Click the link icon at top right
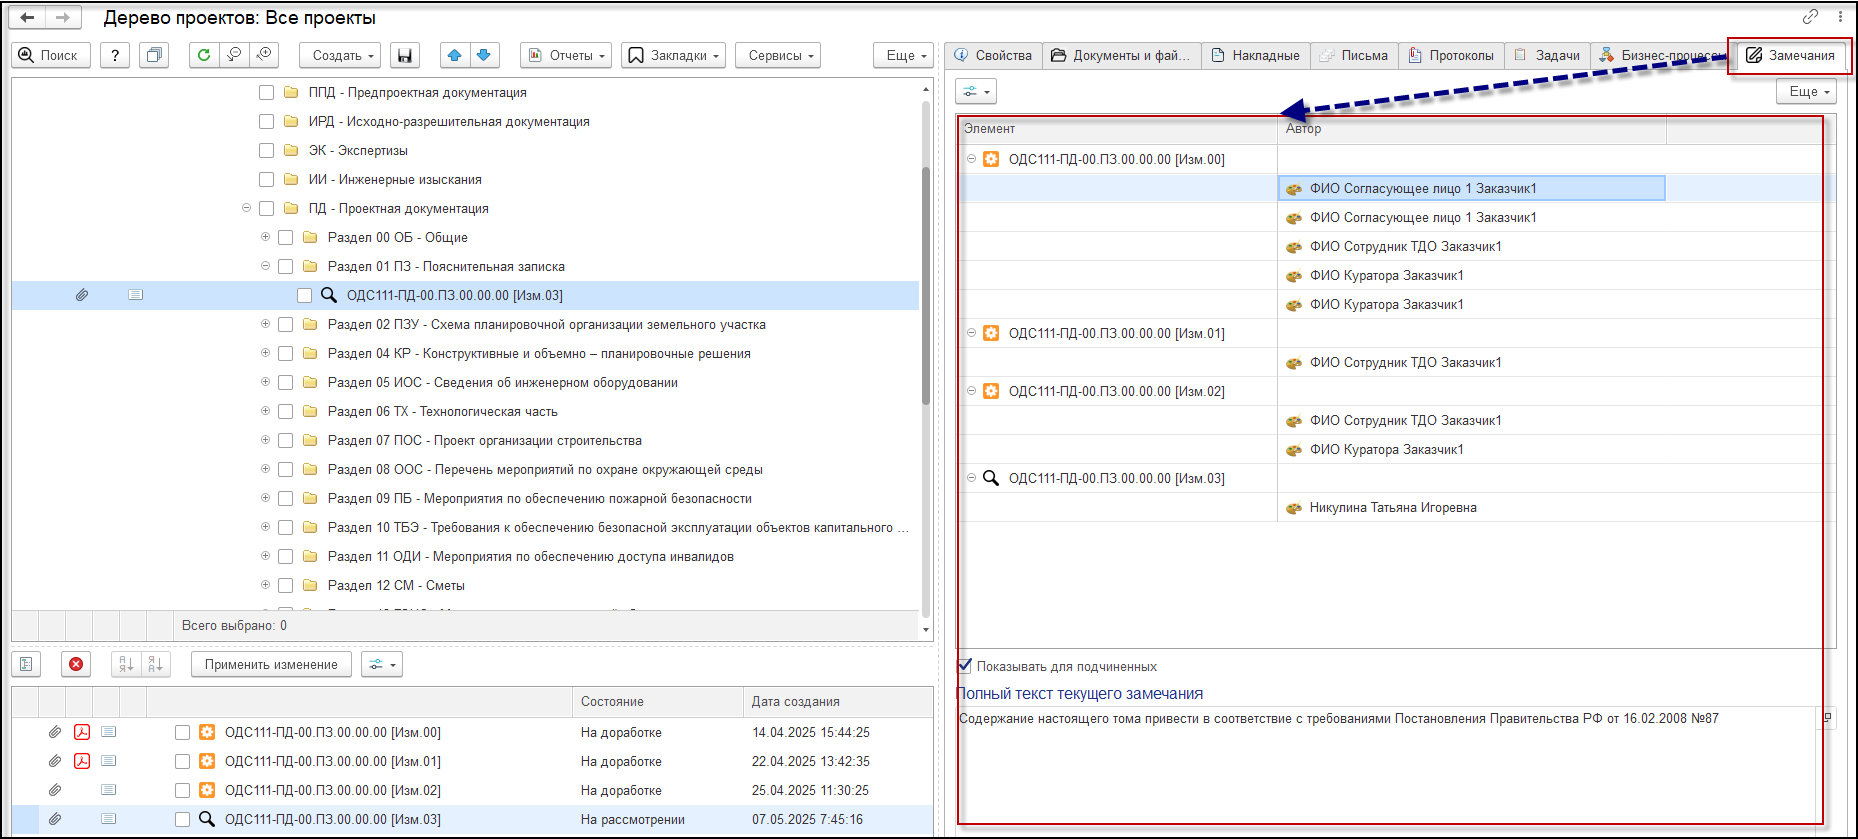1858x839 pixels. point(1810,17)
